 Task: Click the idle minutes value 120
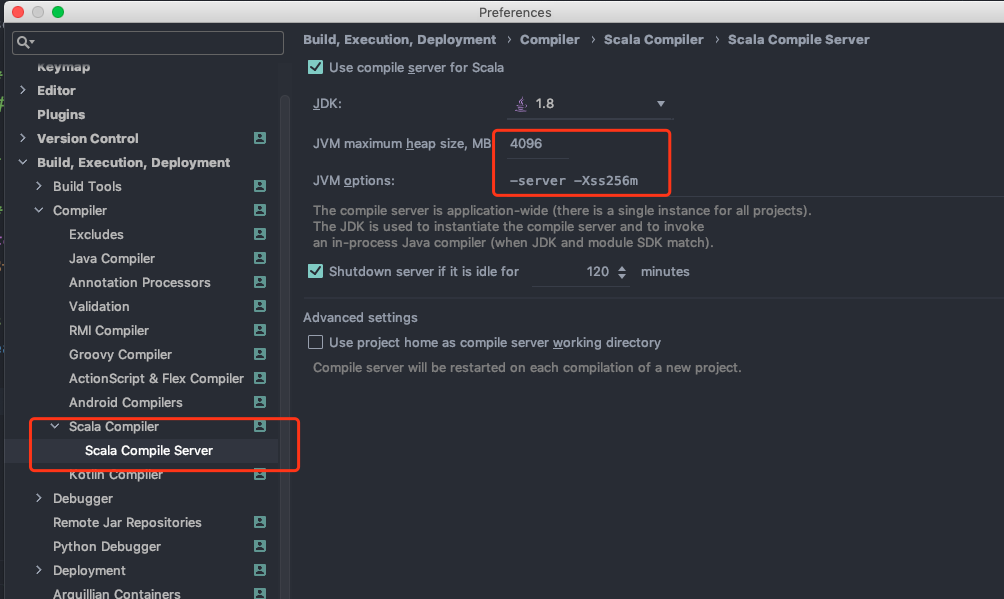pyautogui.click(x=597, y=272)
